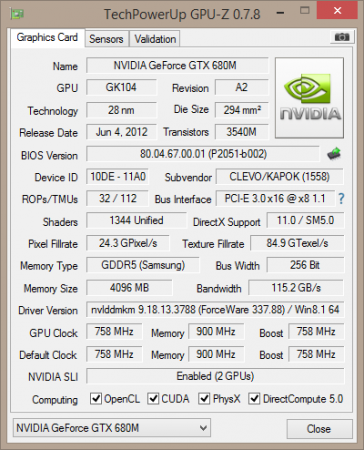Click the GPU Clock field 758 MHz
Screen dimensions: 364x450
[x=114, y=331]
